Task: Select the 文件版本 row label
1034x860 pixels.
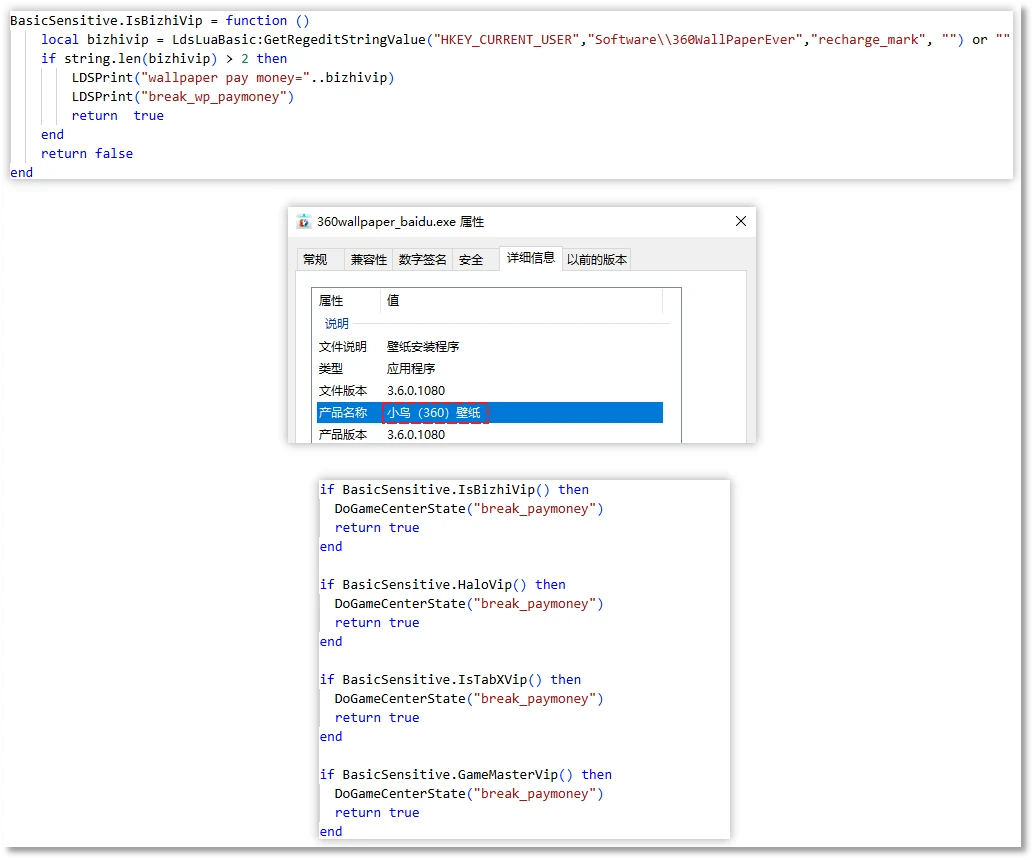Action: [343, 390]
